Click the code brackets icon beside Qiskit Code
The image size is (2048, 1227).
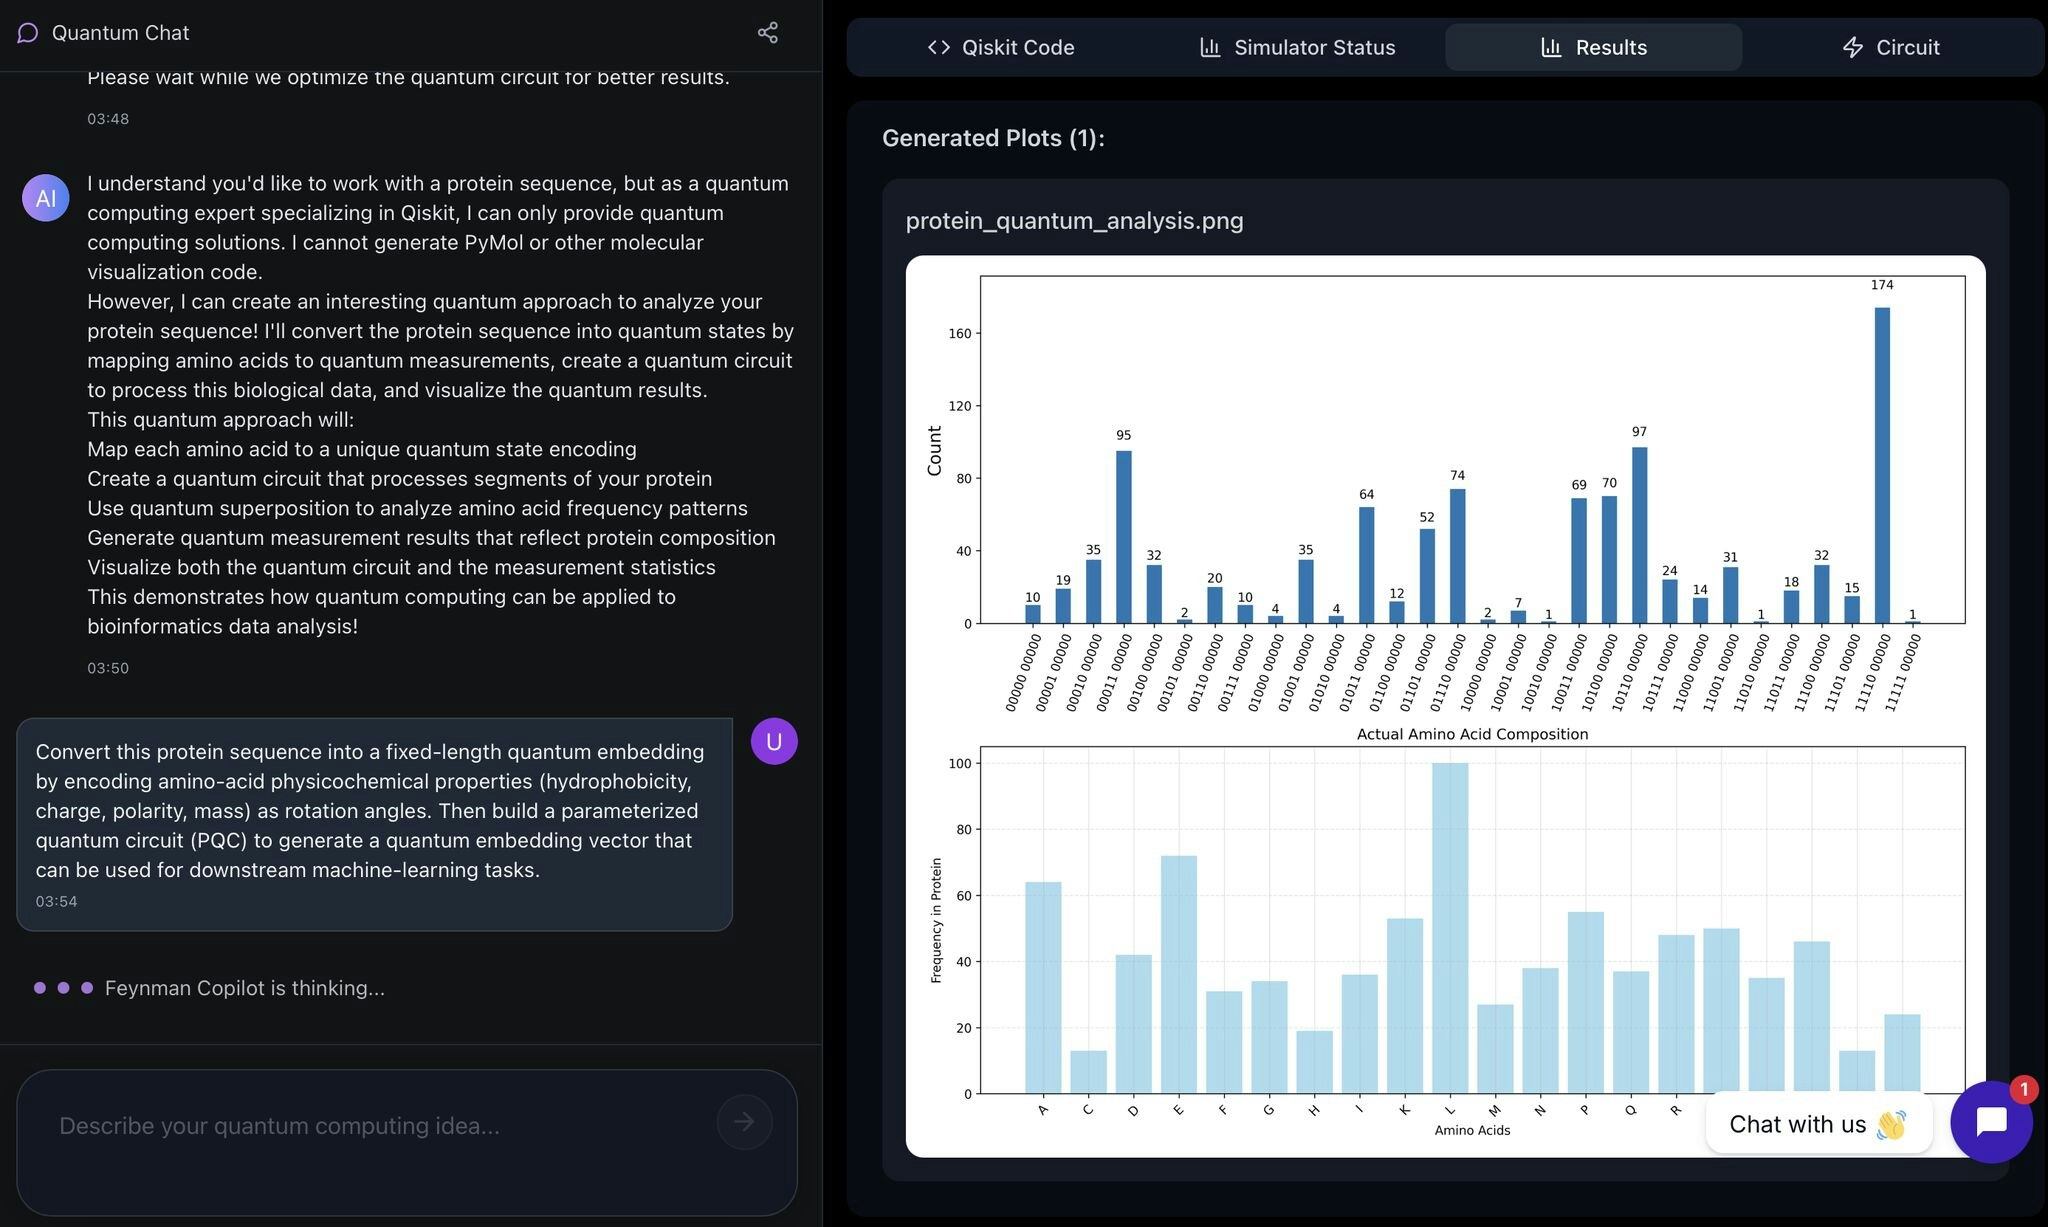[938, 47]
